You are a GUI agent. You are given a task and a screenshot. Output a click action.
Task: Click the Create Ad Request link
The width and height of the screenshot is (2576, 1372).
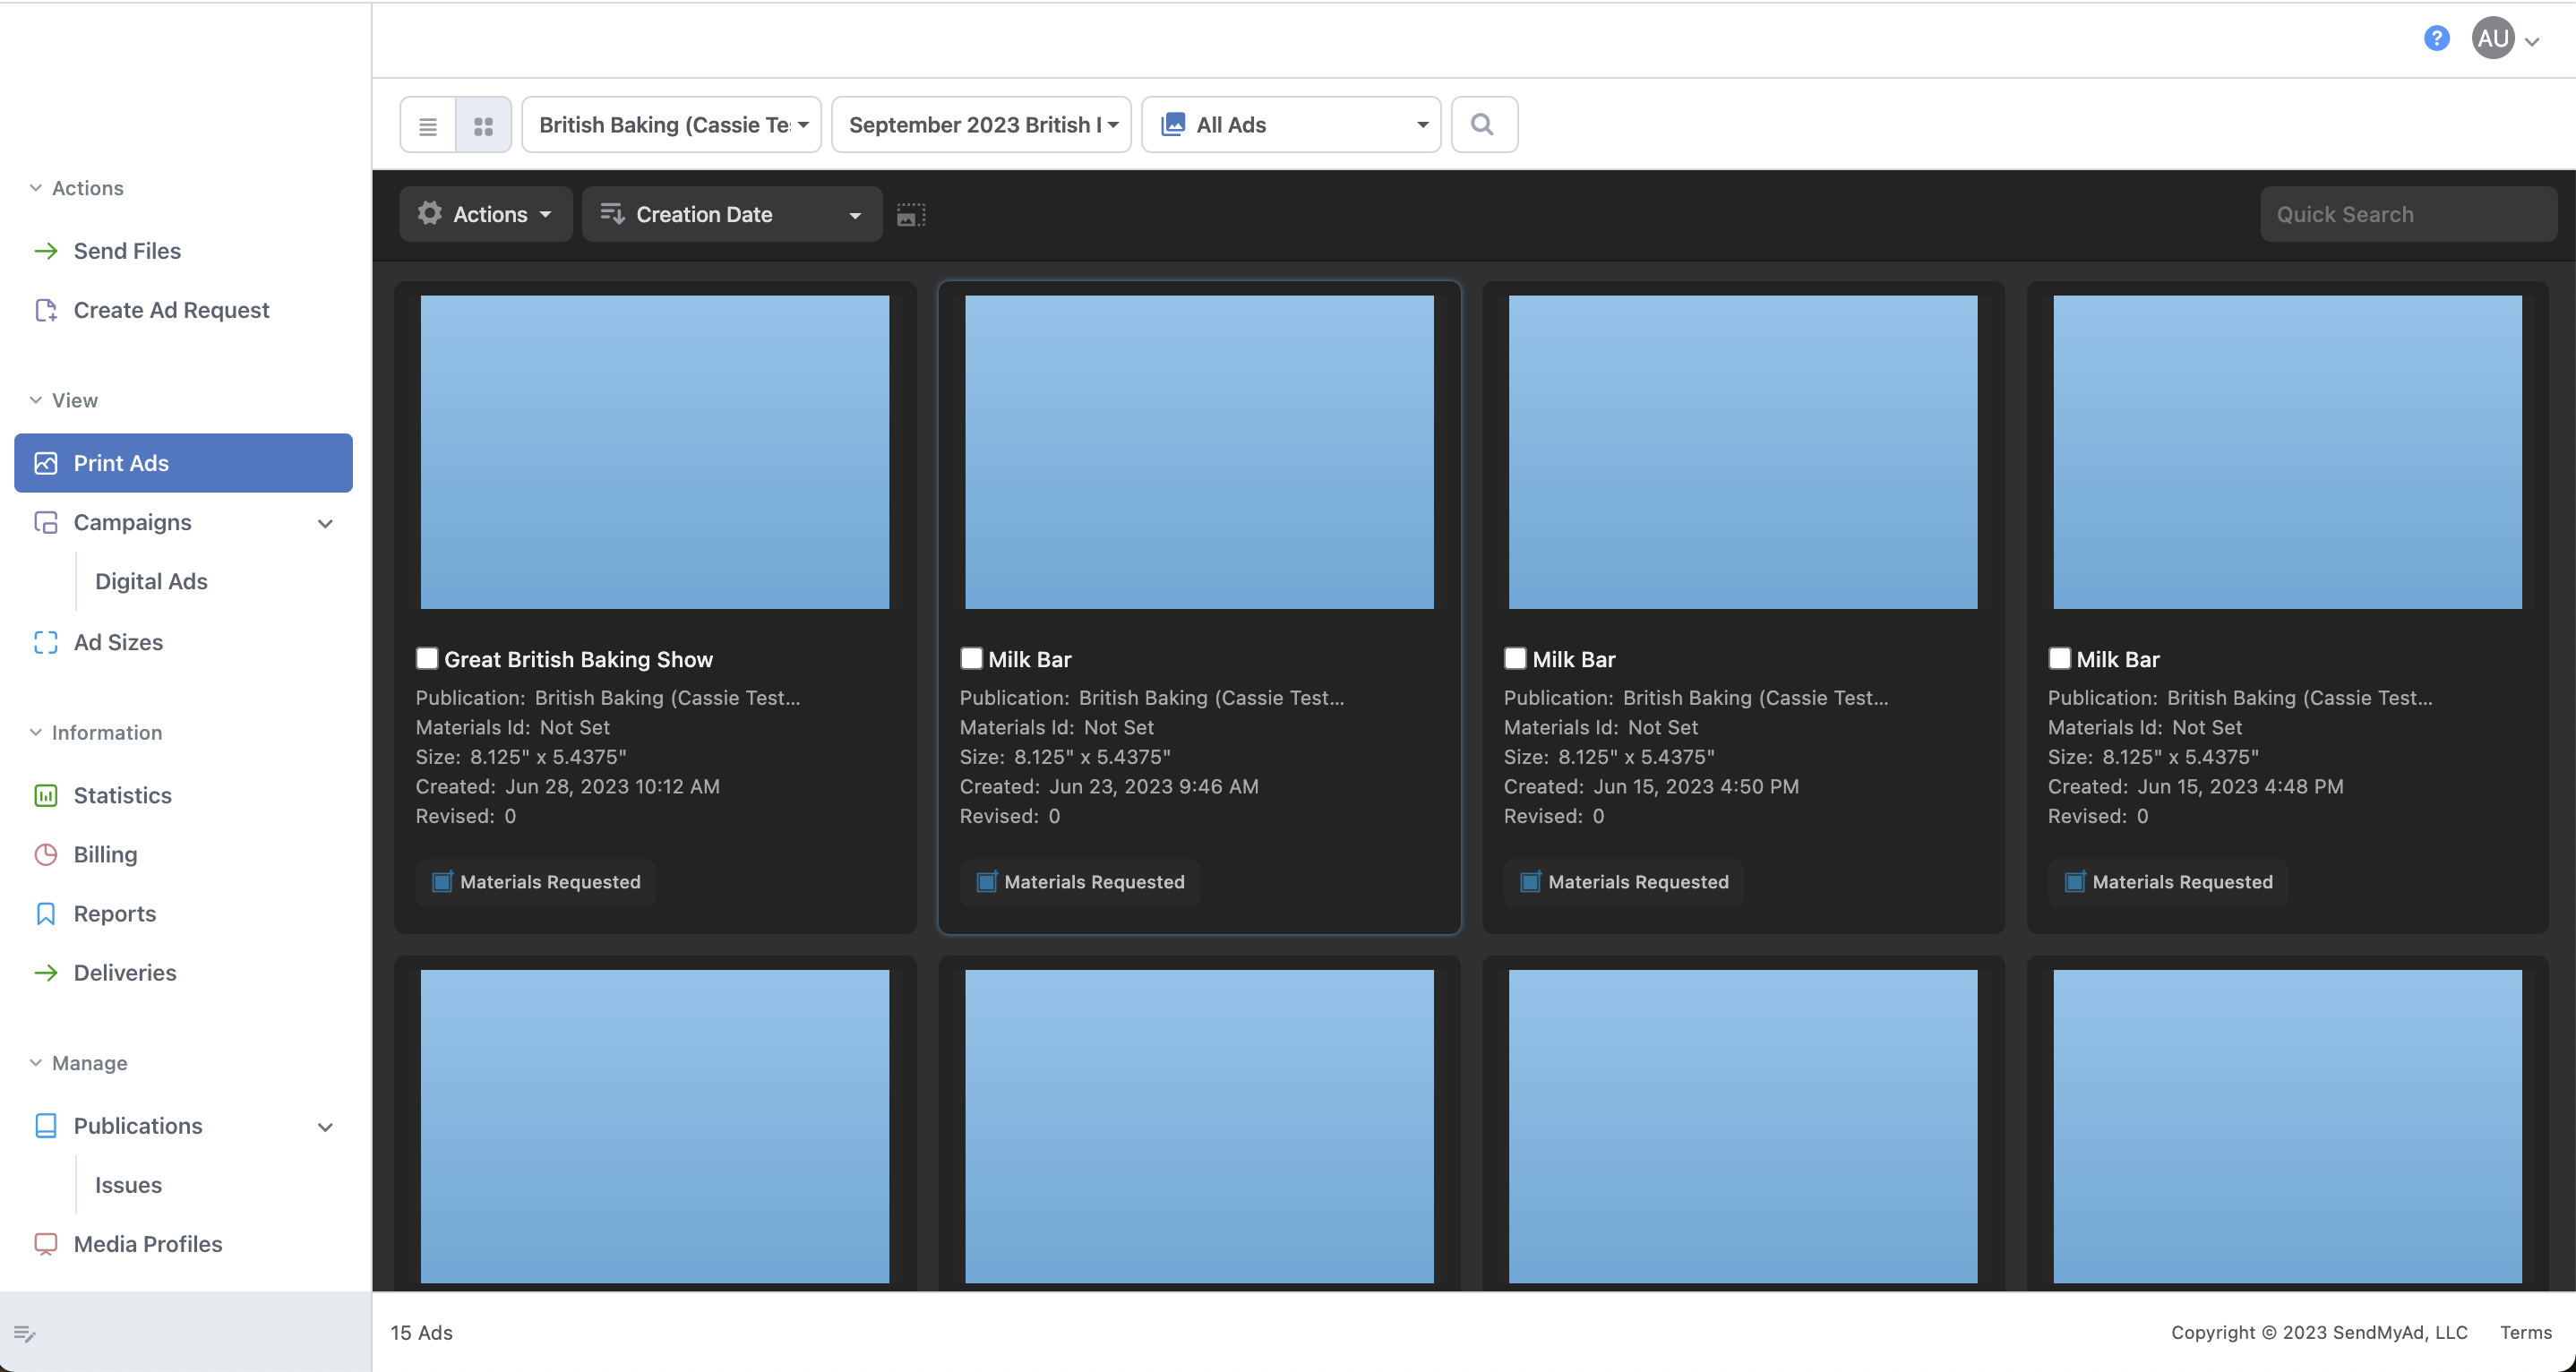tap(171, 310)
